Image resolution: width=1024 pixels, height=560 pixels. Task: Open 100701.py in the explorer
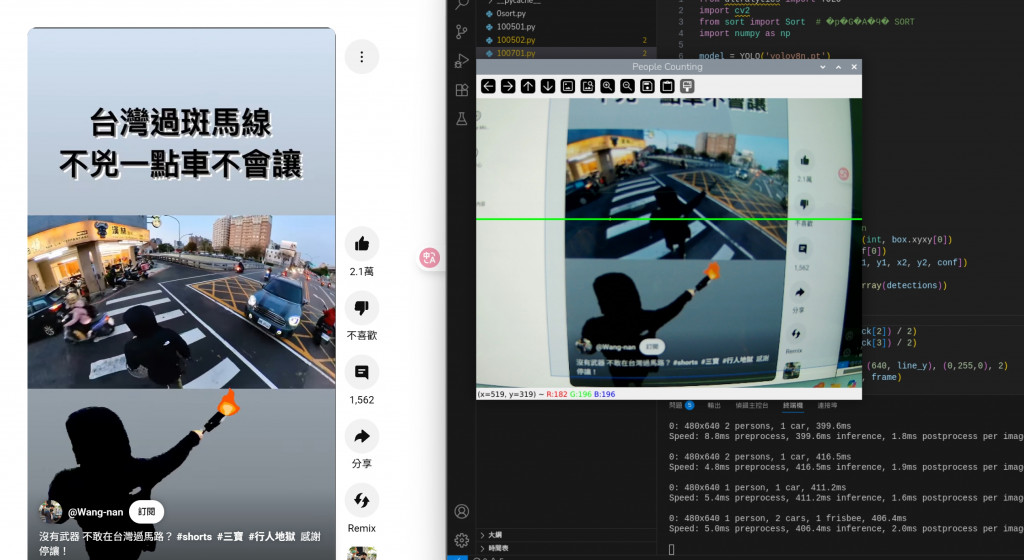[x=515, y=53]
